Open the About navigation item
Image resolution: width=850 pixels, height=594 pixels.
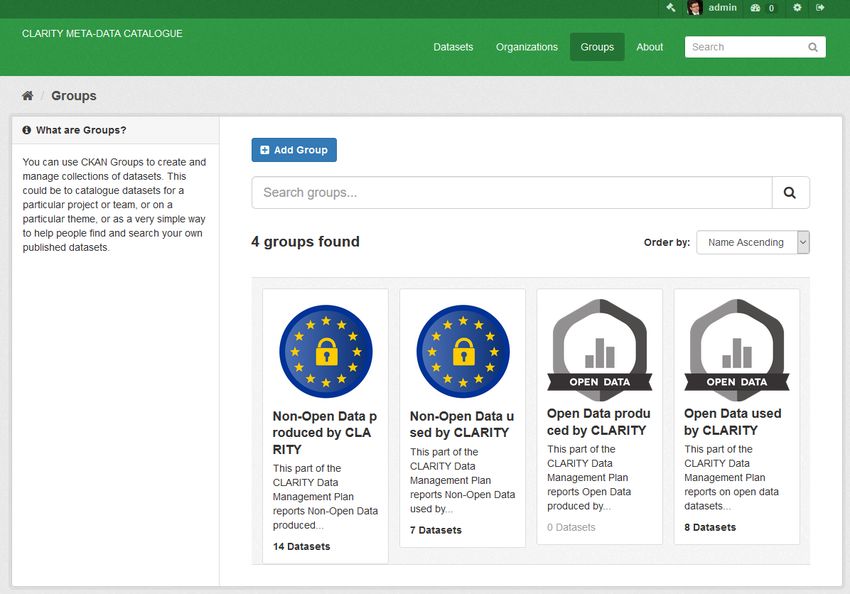click(650, 47)
